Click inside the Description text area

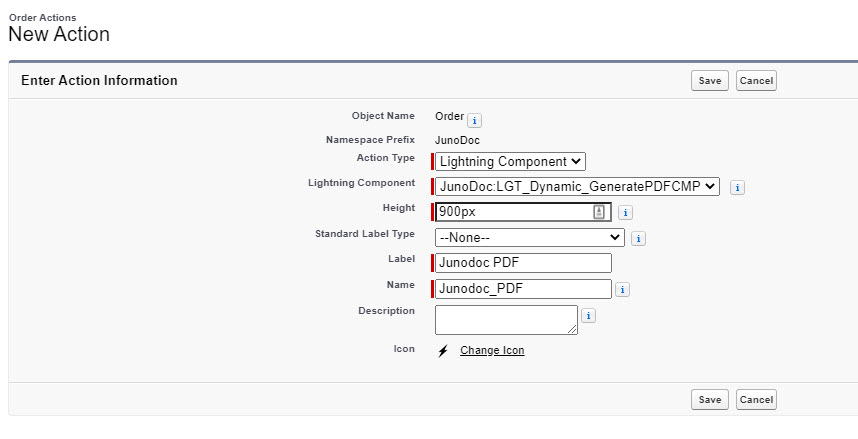click(x=506, y=320)
